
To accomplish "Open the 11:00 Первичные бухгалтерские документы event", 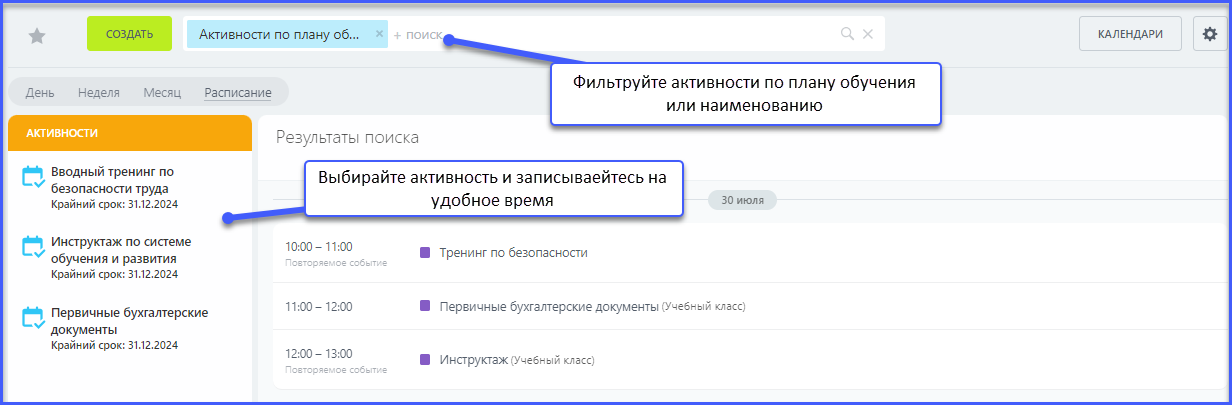I will [548, 306].
